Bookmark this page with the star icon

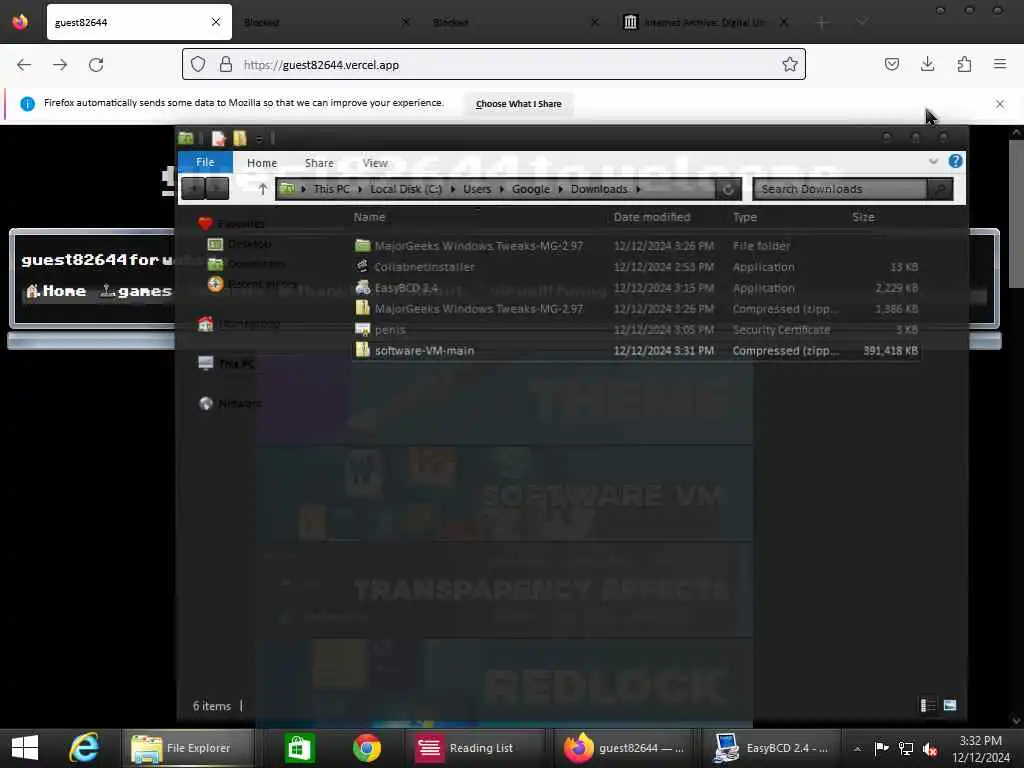[790, 64]
